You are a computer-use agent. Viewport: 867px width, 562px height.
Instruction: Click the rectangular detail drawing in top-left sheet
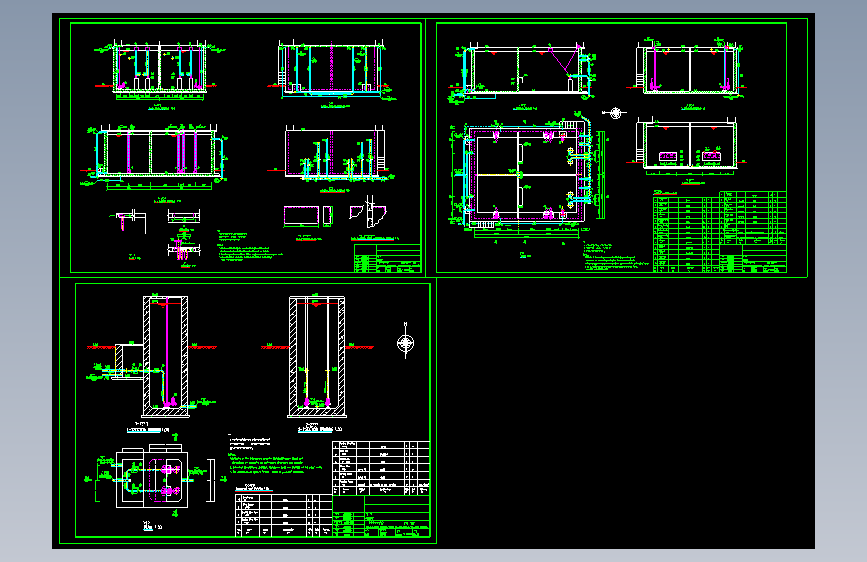click(x=301, y=216)
